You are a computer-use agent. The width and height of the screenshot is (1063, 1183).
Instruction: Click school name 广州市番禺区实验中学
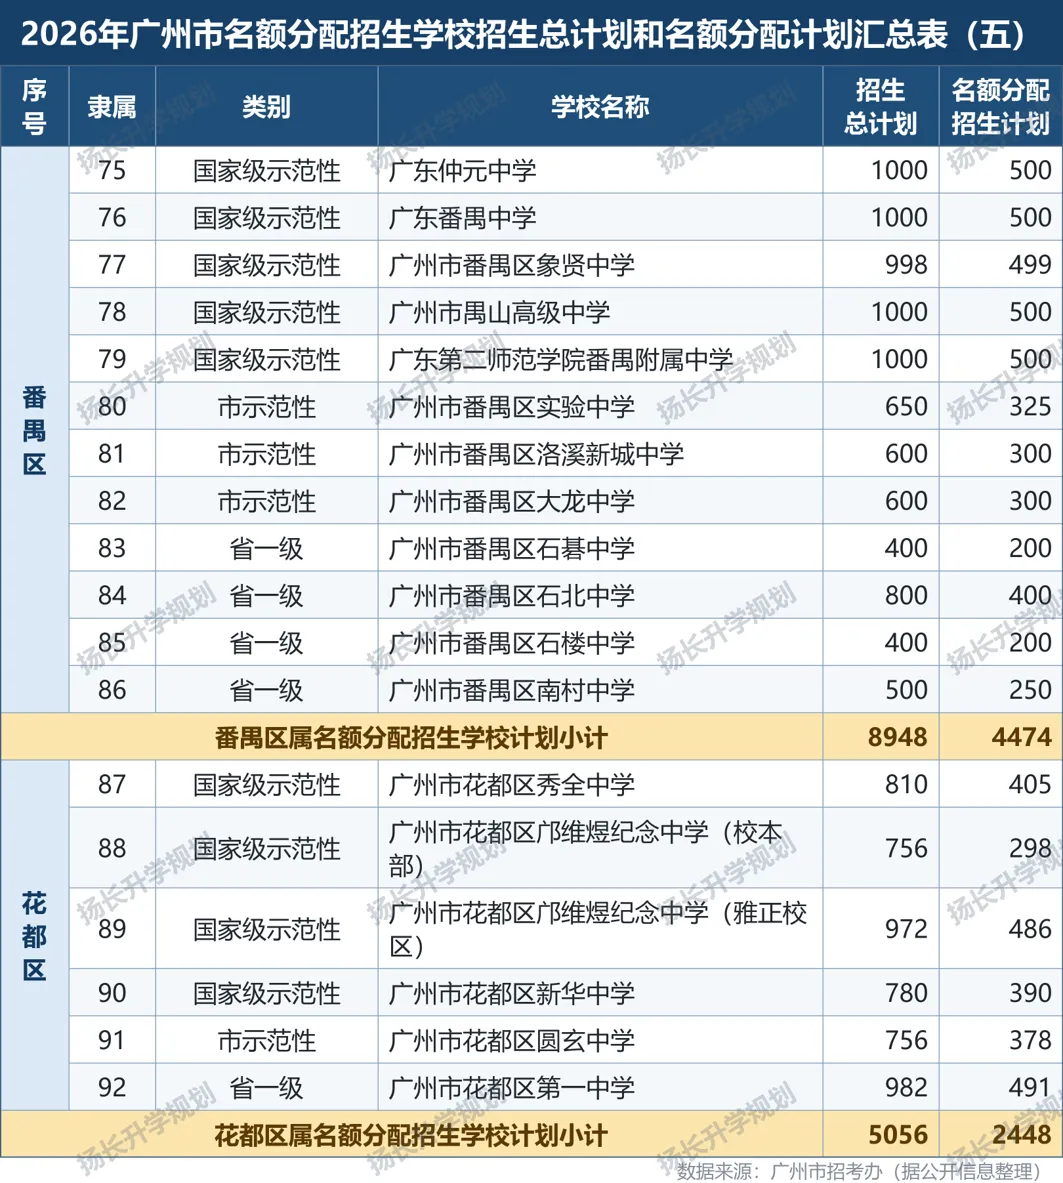coord(512,407)
